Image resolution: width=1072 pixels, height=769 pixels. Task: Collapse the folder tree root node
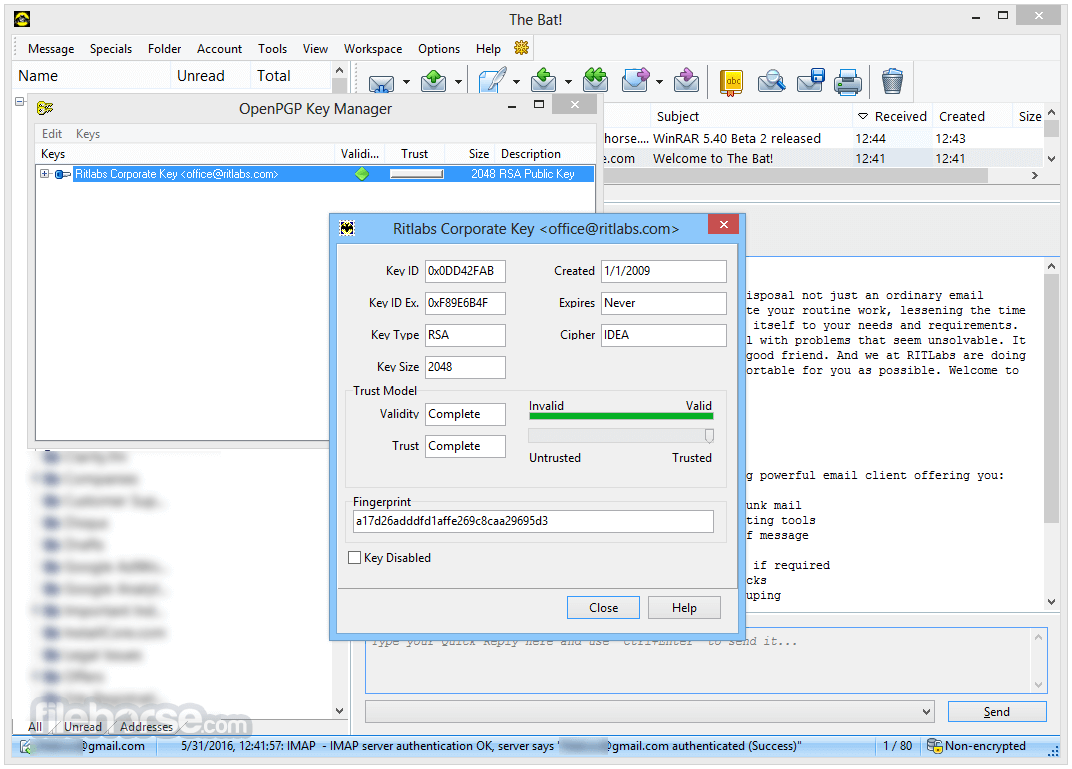click(x=20, y=101)
